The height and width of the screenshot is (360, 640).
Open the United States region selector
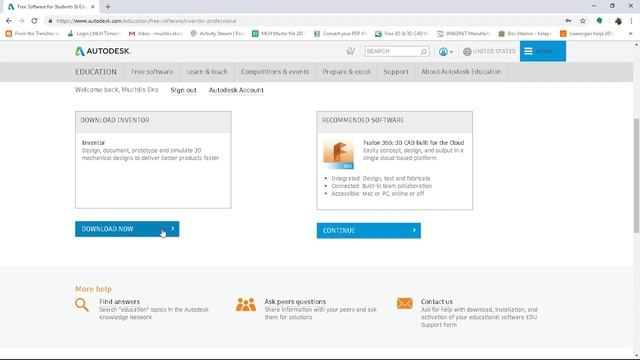pos(489,51)
